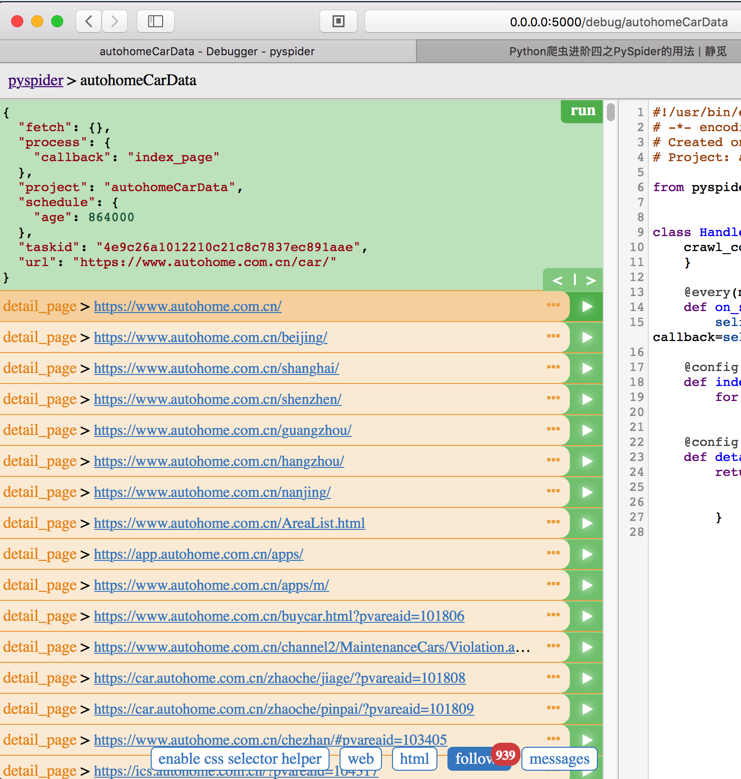The height and width of the screenshot is (779, 741).
Task: Click the browser back button
Action: [89, 21]
